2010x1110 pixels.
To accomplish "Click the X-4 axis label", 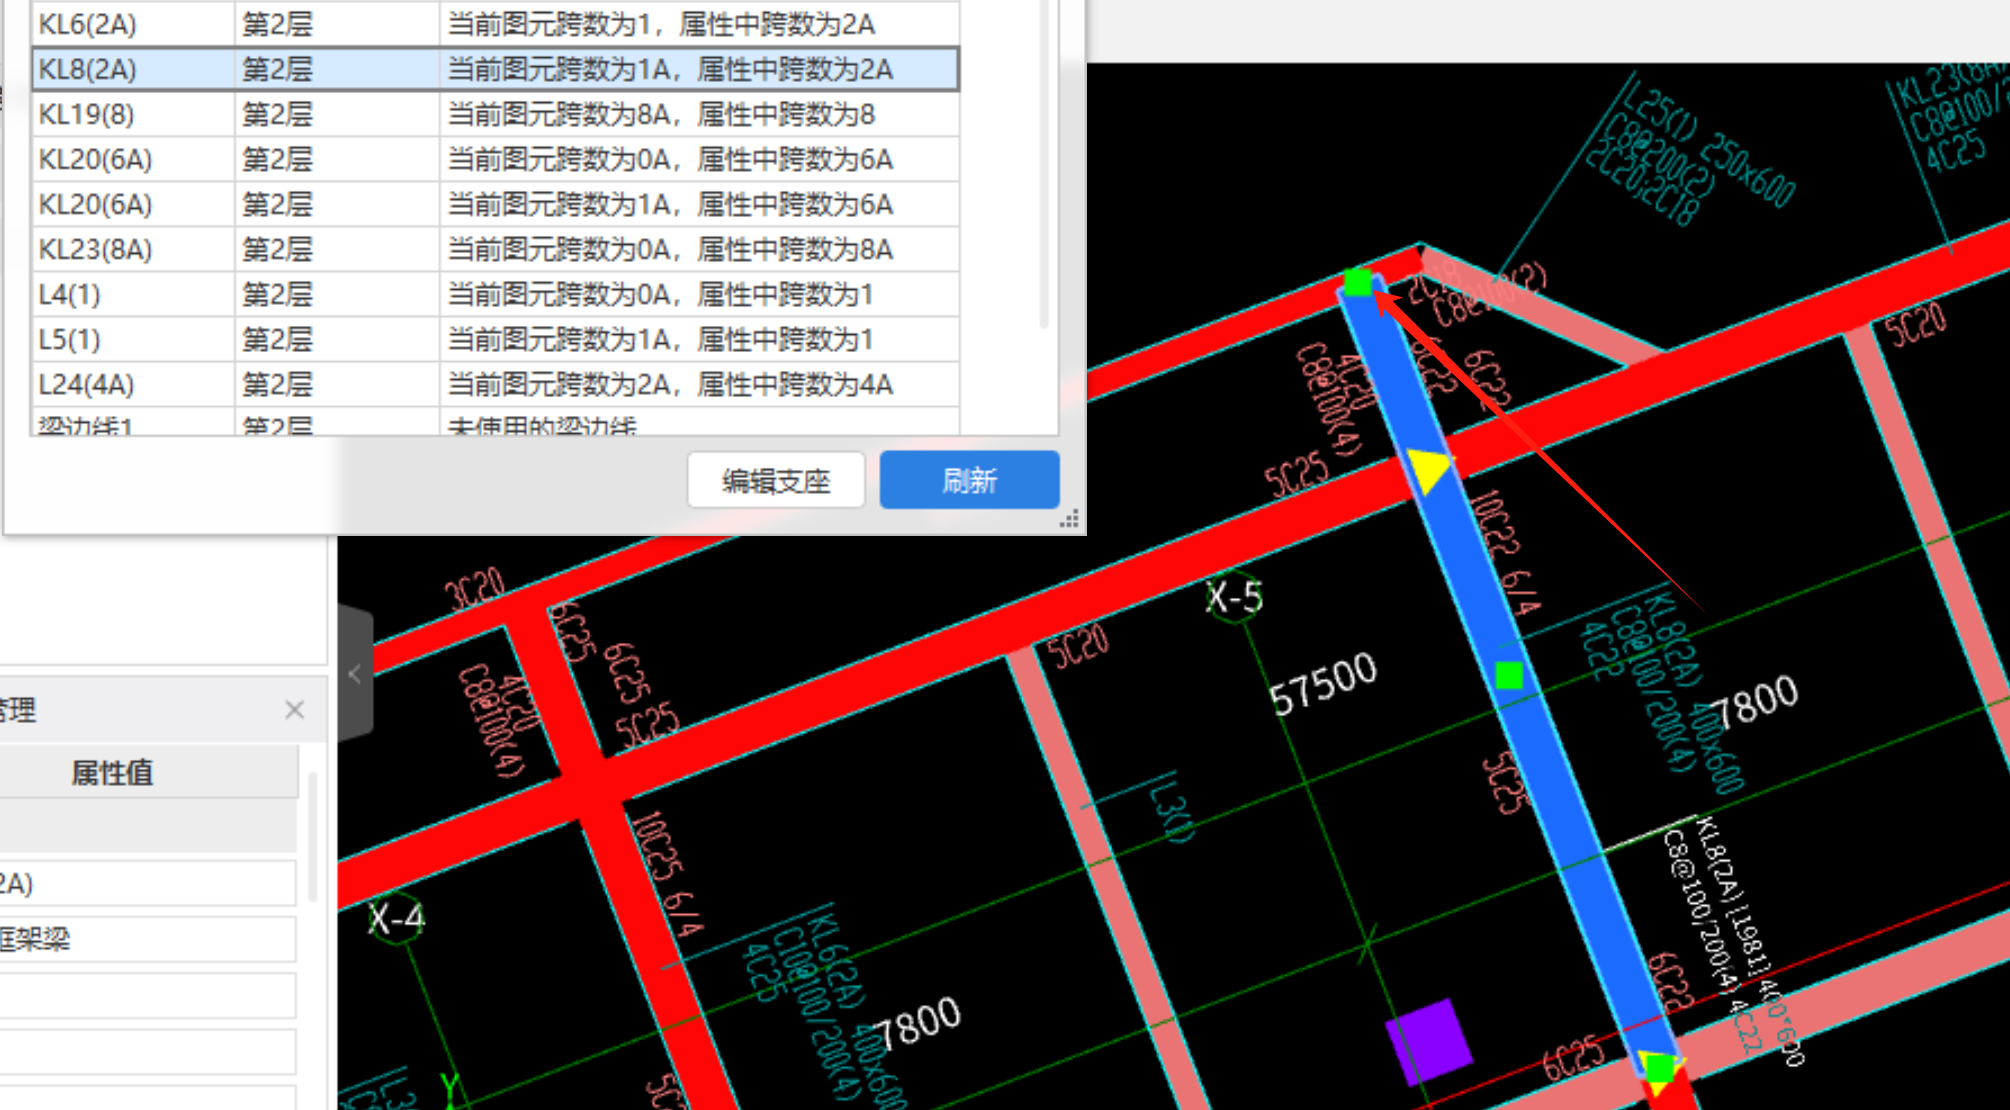I will (x=396, y=918).
